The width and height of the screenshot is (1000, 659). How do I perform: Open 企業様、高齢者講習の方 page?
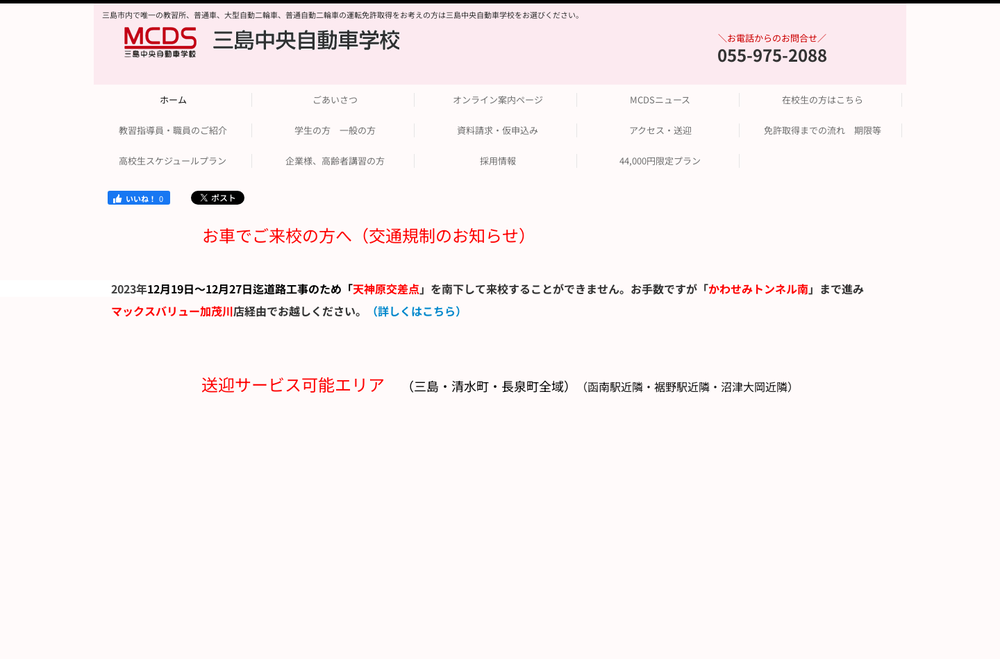(x=335, y=161)
